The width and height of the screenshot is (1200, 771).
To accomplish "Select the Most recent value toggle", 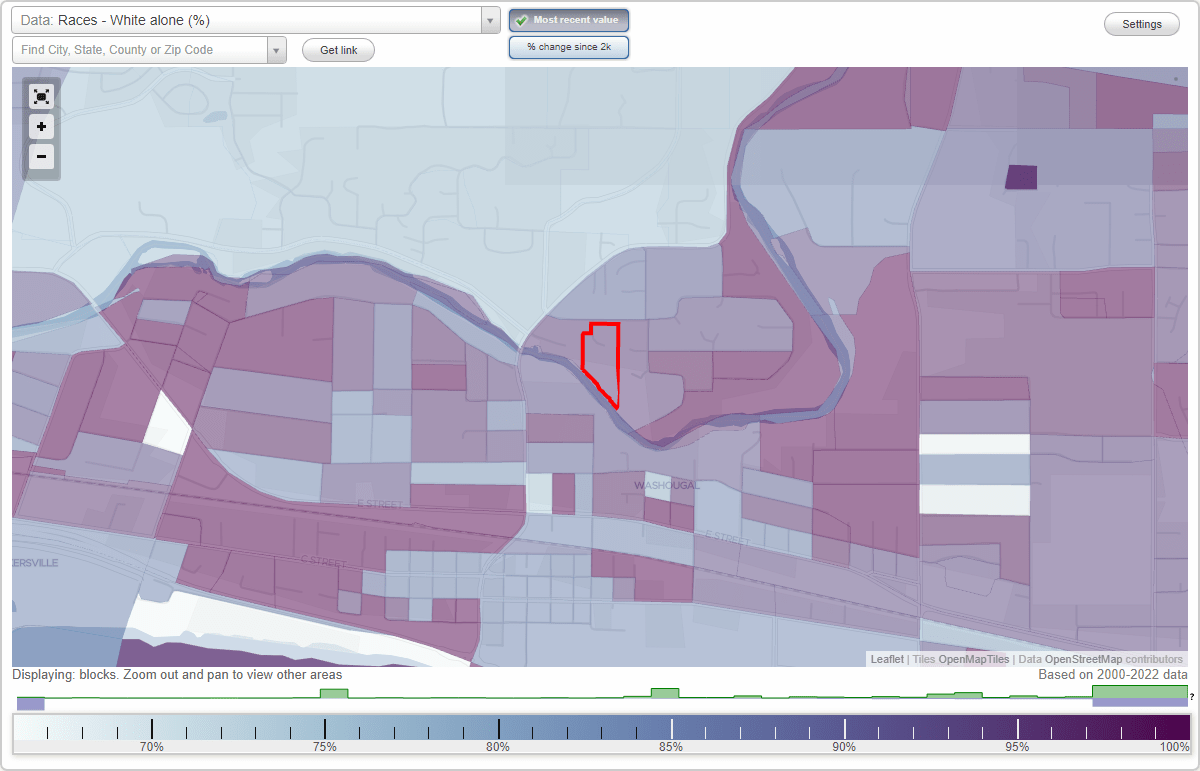I will (569, 20).
